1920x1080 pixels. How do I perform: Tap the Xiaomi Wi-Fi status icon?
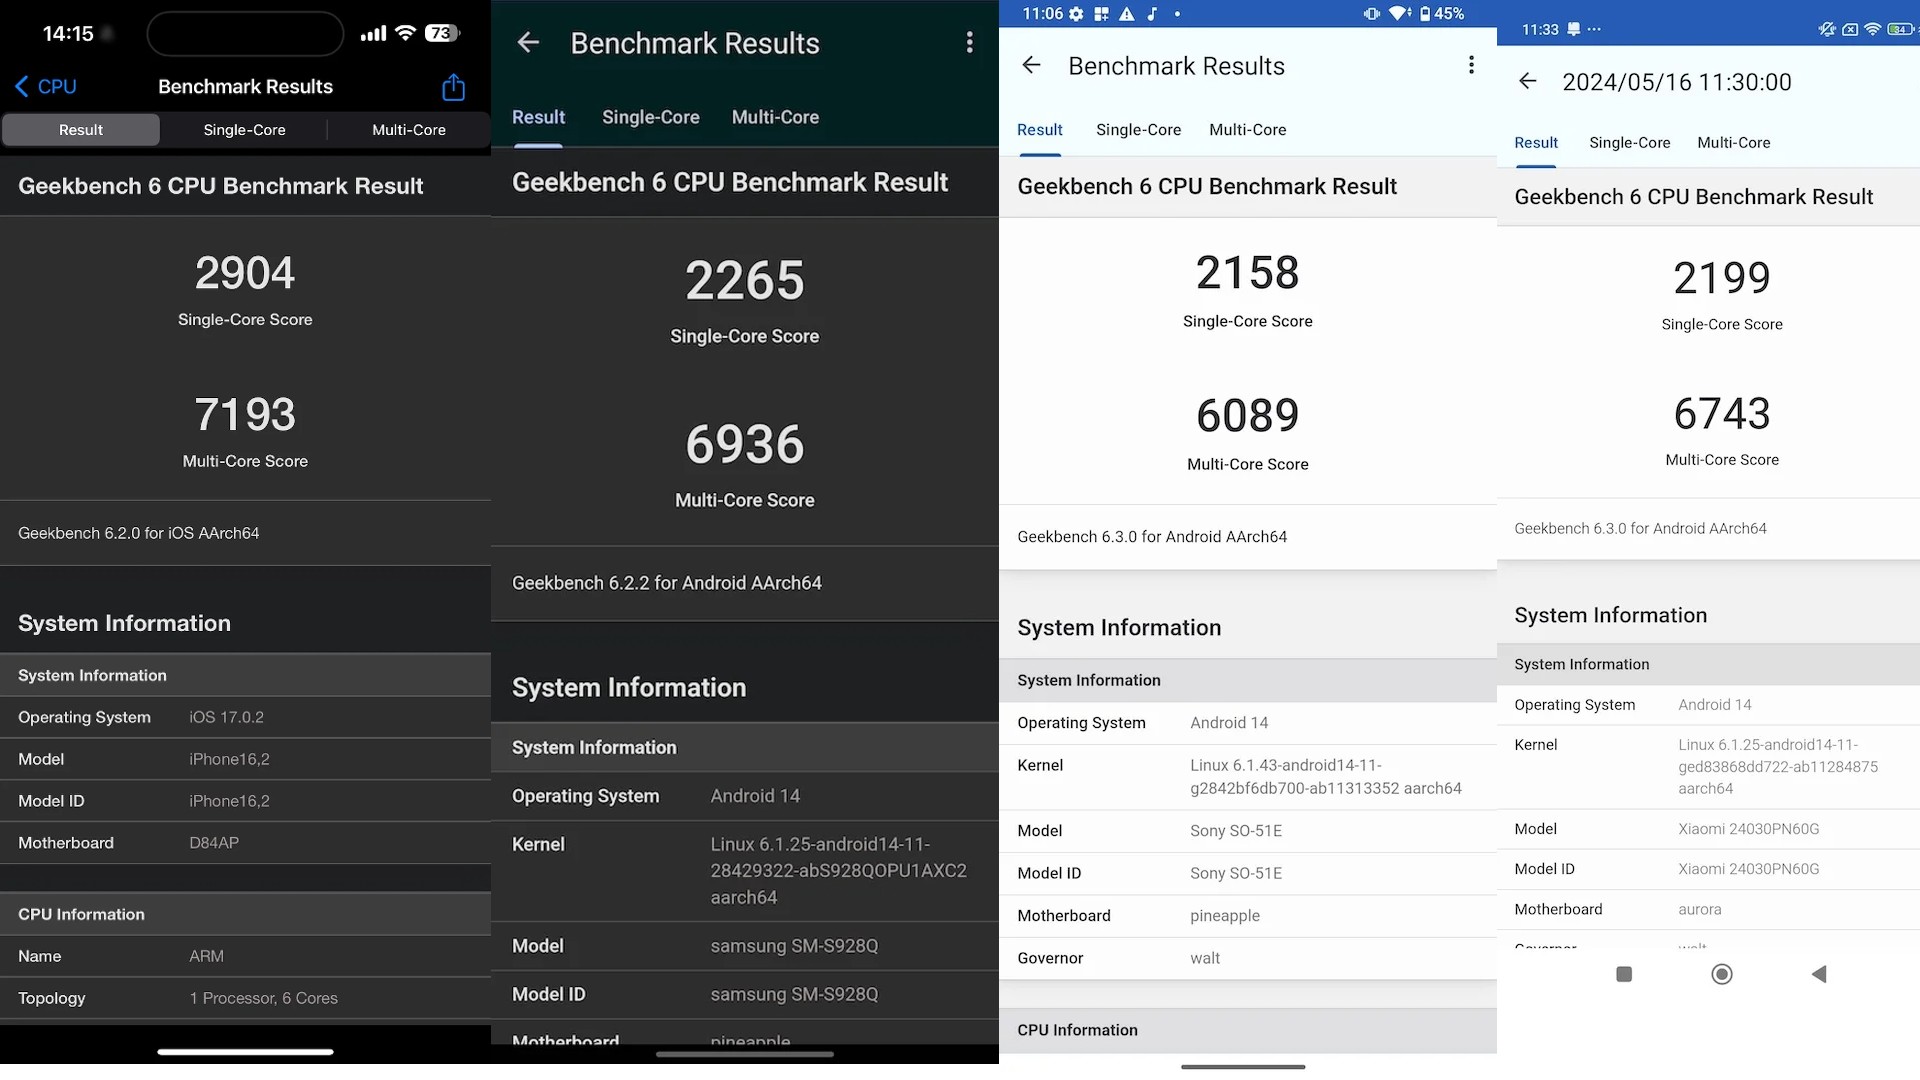coord(1872,29)
